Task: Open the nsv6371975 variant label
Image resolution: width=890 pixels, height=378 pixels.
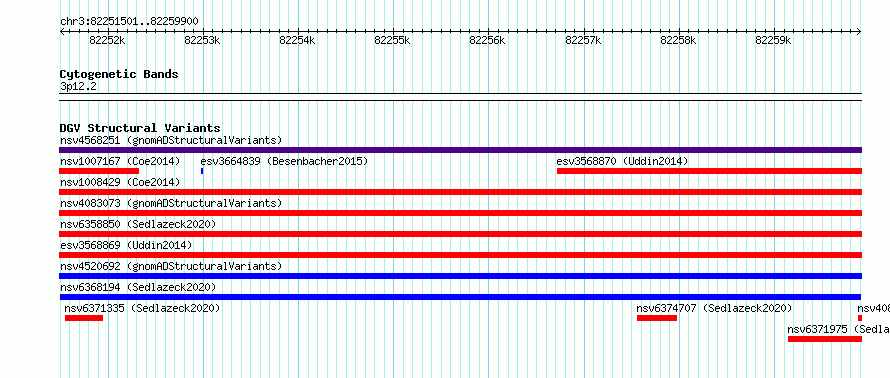Action: pyautogui.click(x=838, y=329)
